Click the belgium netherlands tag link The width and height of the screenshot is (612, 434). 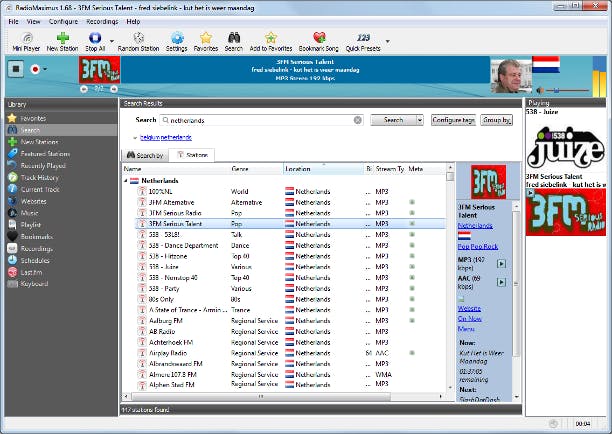pyautogui.click(x=166, y=138)
